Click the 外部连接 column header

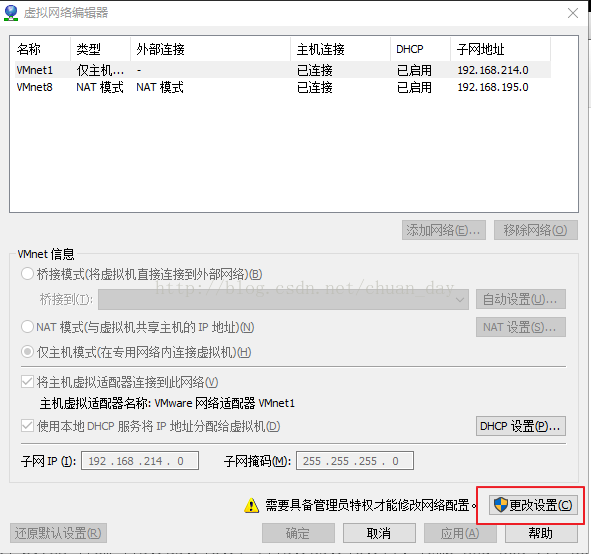[x=210, y=49]
